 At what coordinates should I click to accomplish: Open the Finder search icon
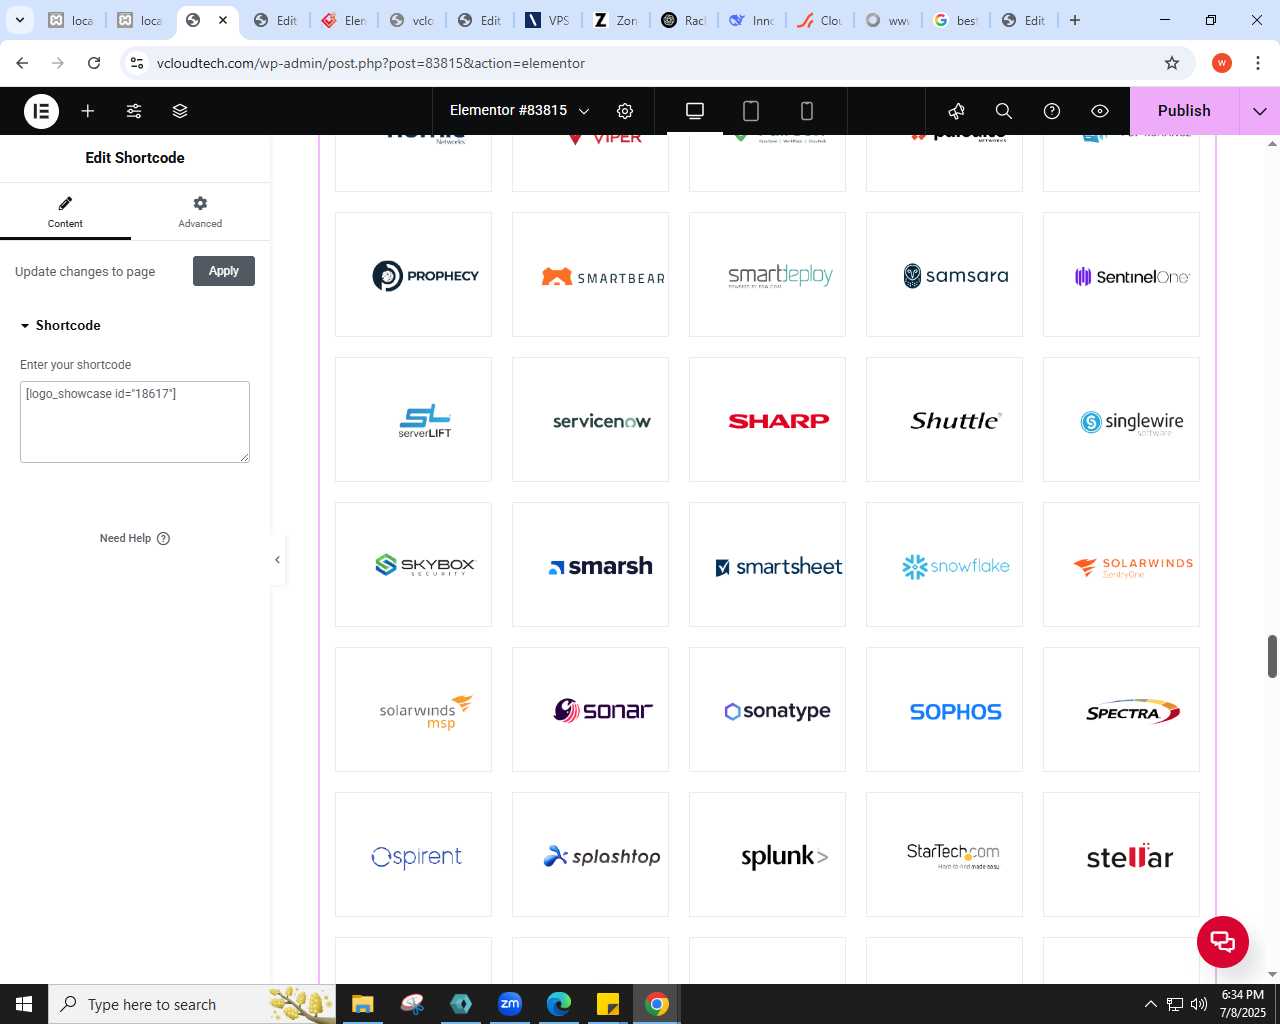1004,111
